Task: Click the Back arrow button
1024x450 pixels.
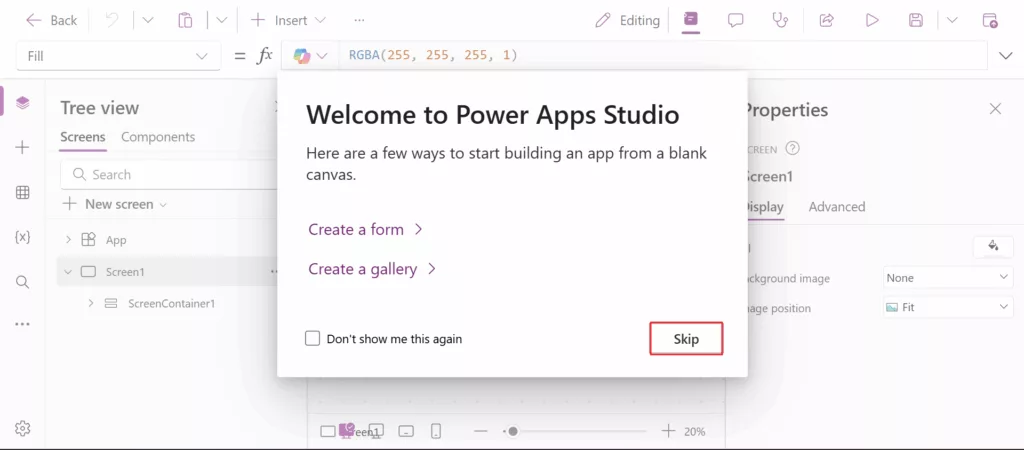Action: pos(51,20)
